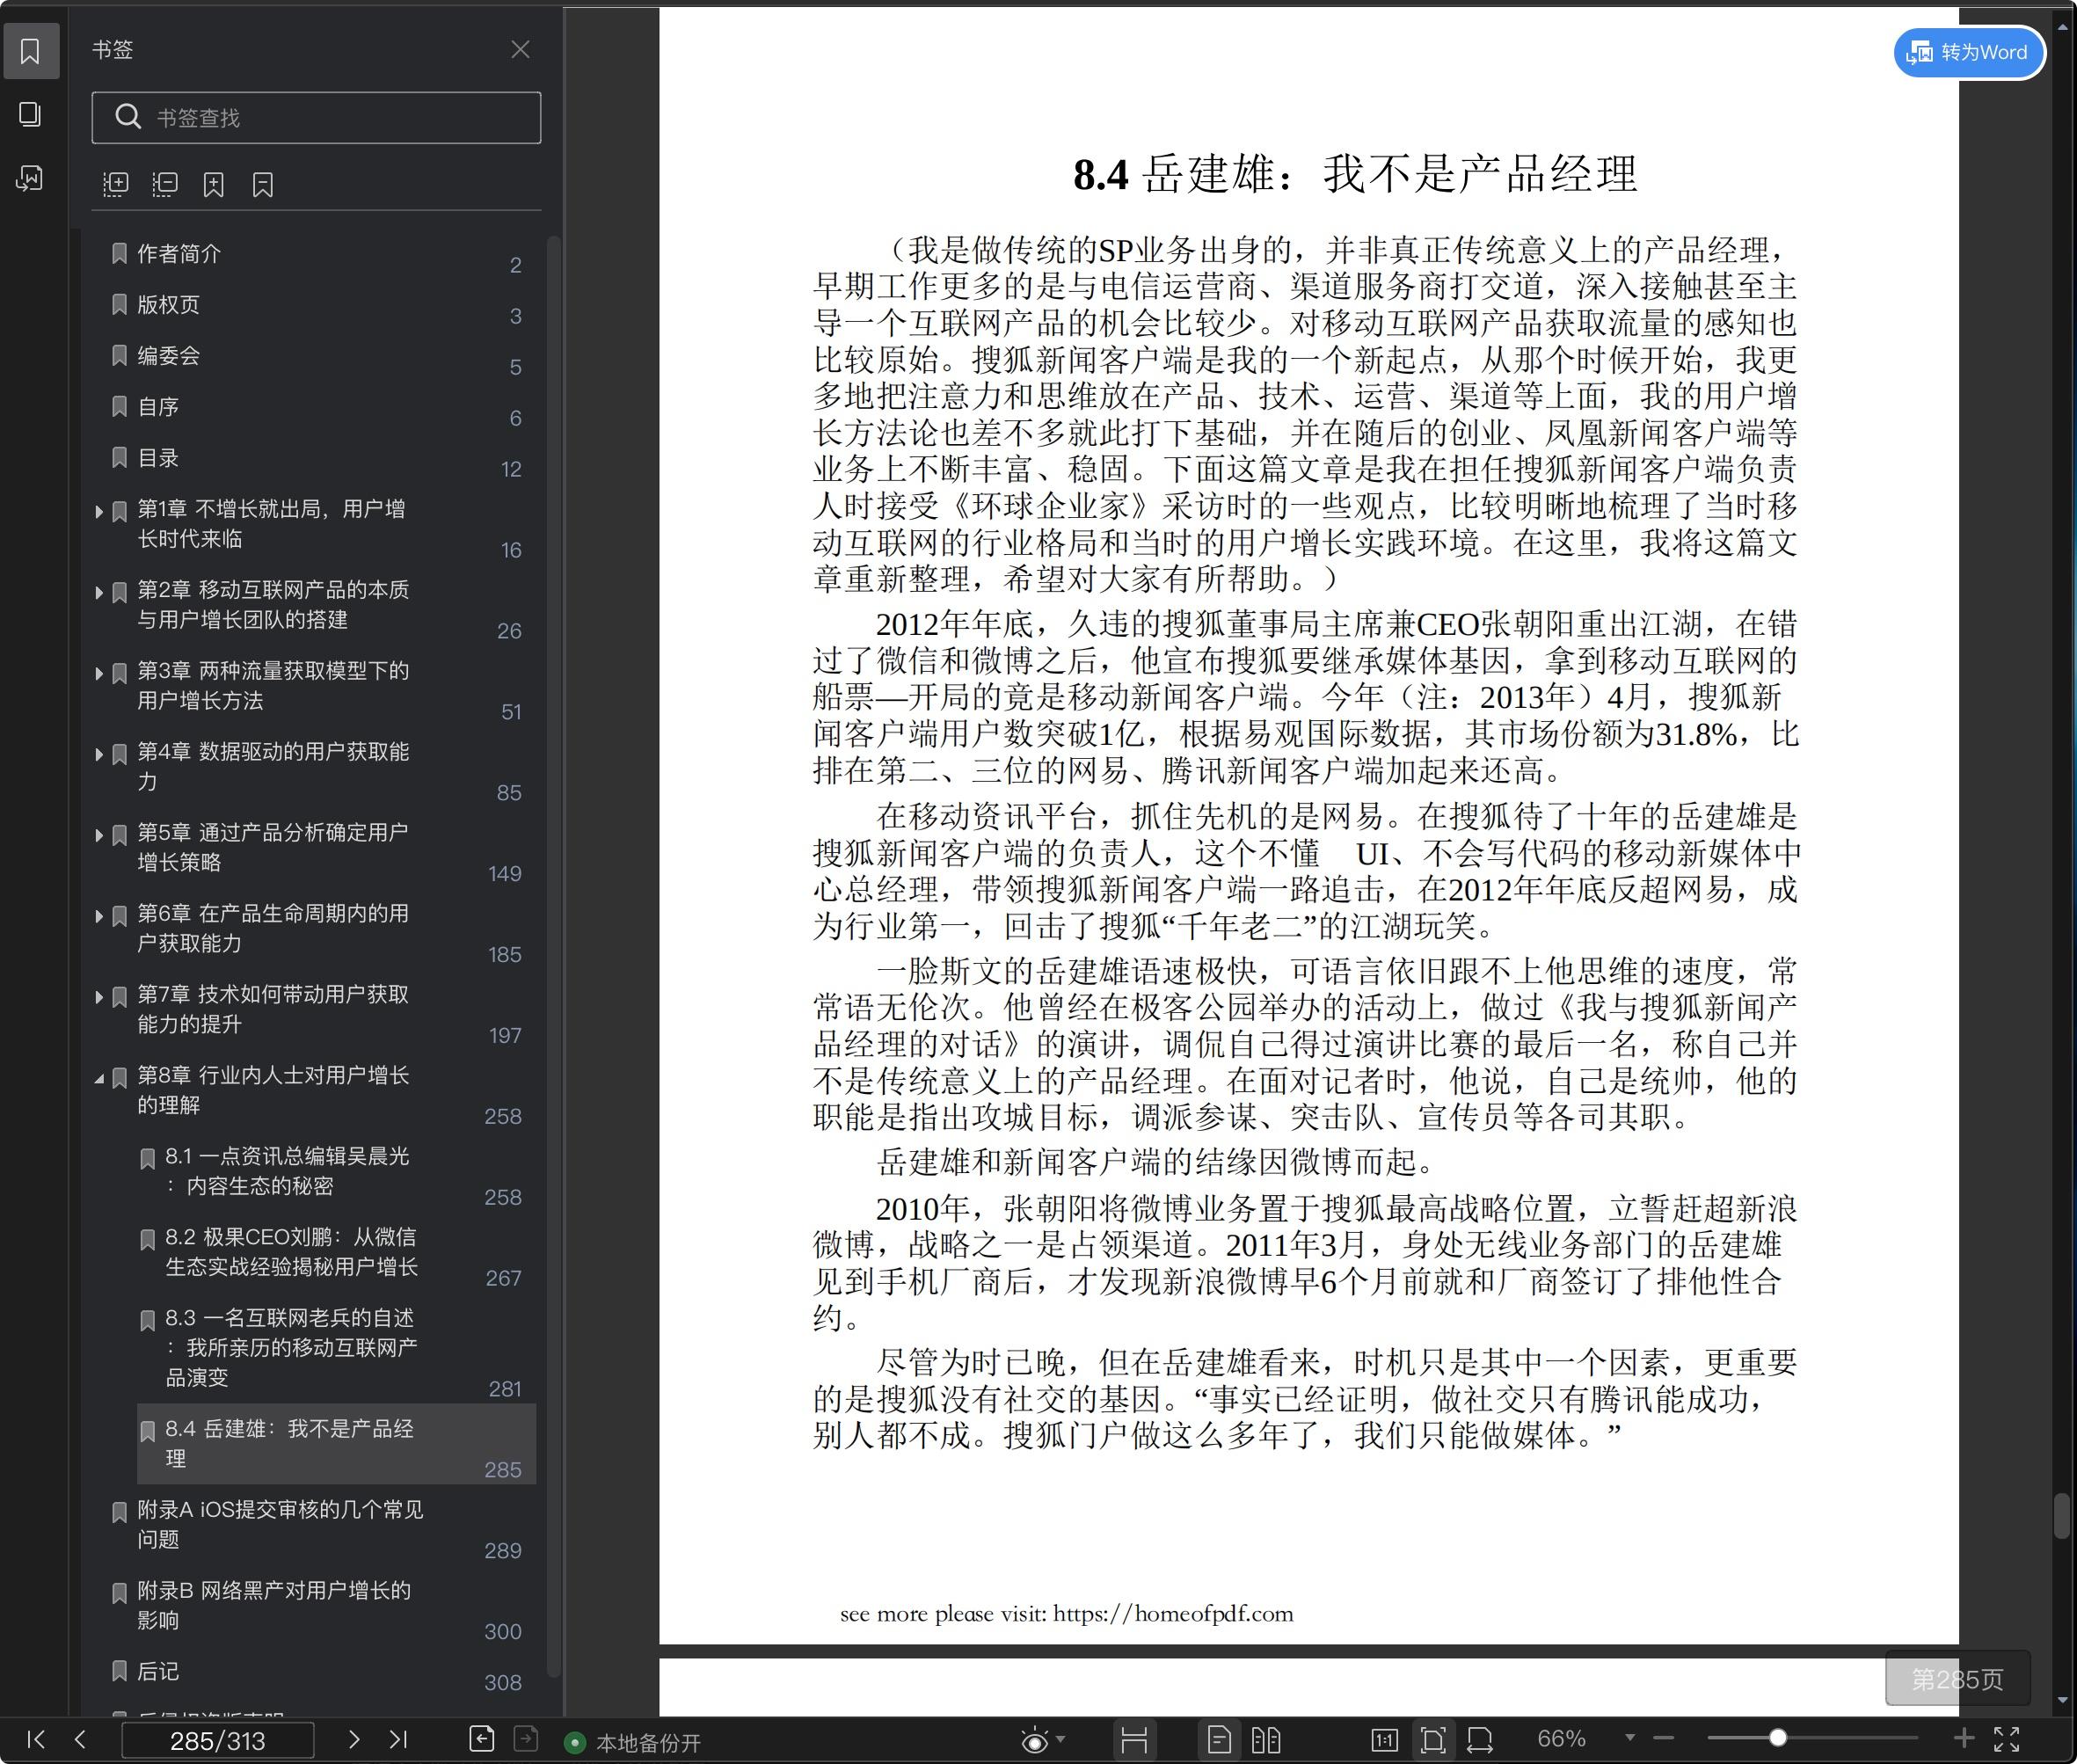2077x1764 pixels.
Task: Select two-page view icon
Action: click(x=1266, y=1740)
